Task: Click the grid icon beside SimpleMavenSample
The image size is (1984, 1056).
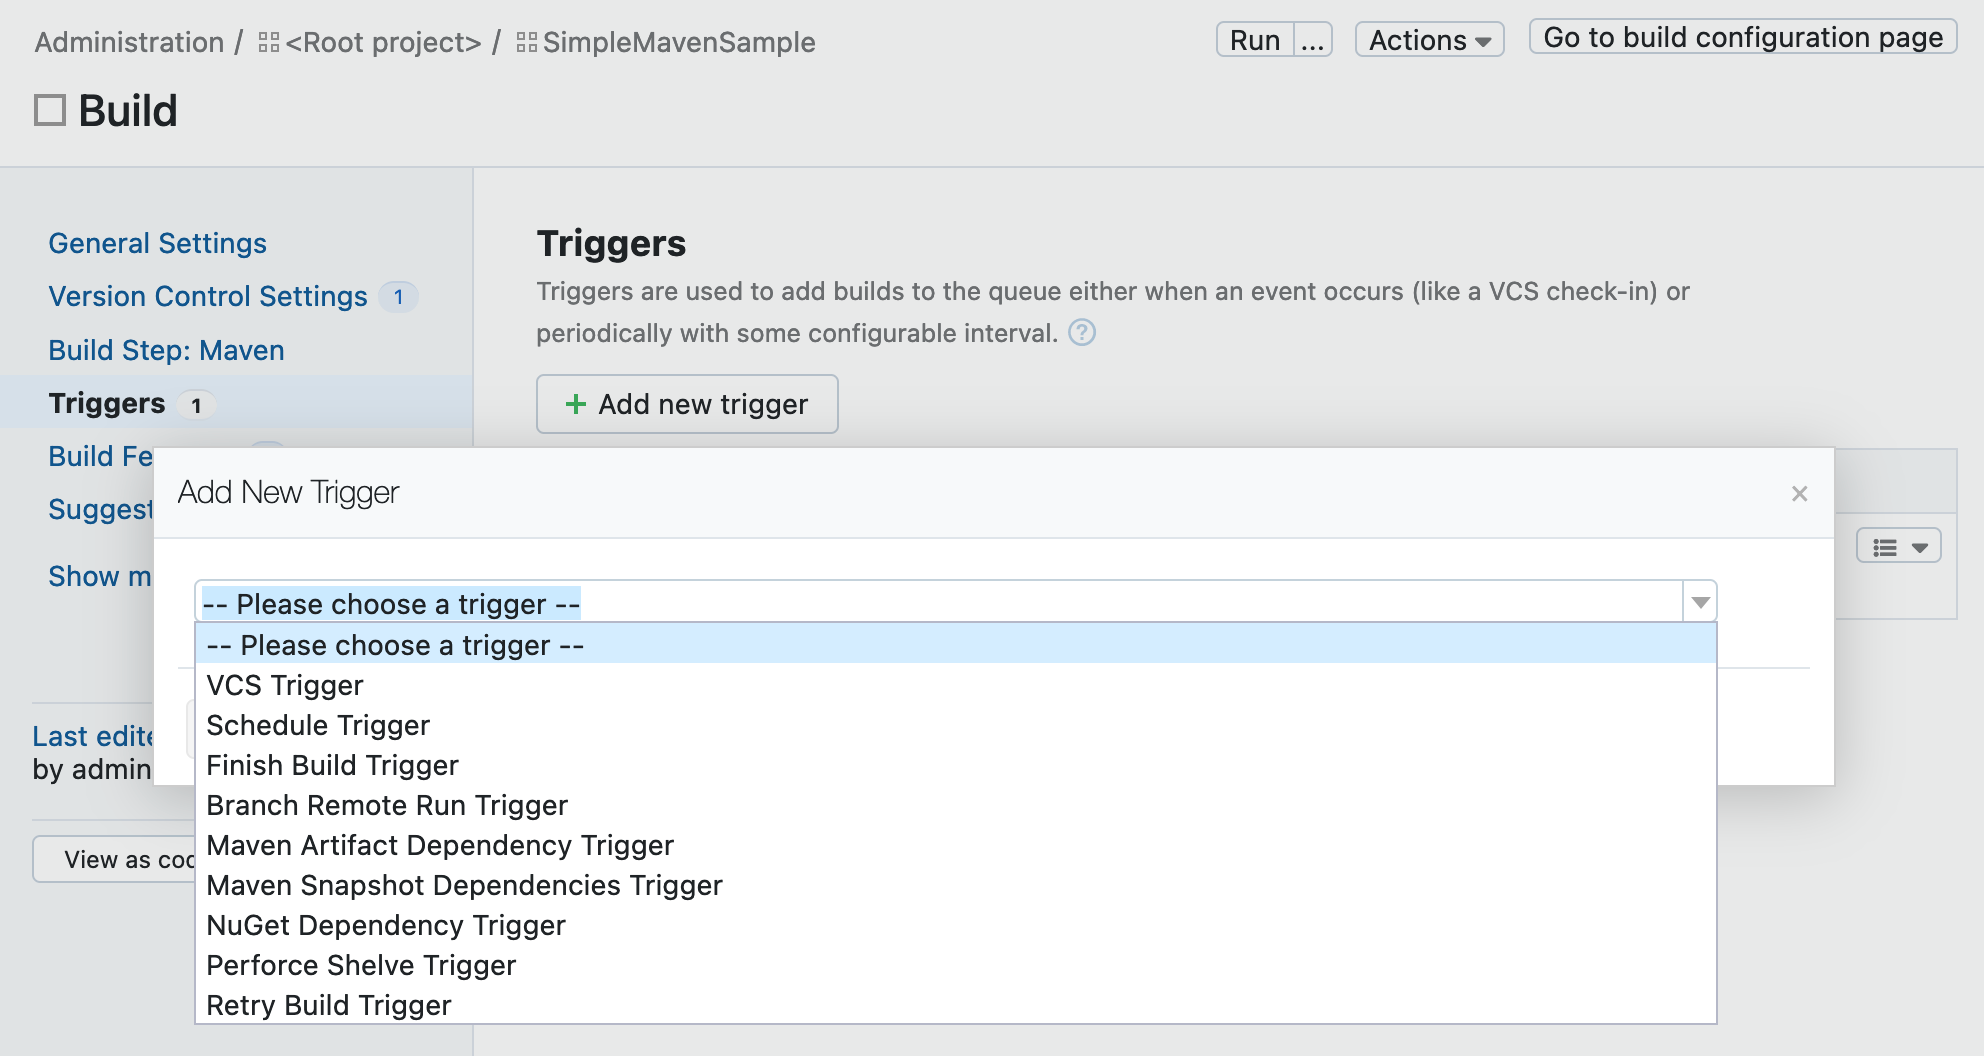Action: [523, 42]
